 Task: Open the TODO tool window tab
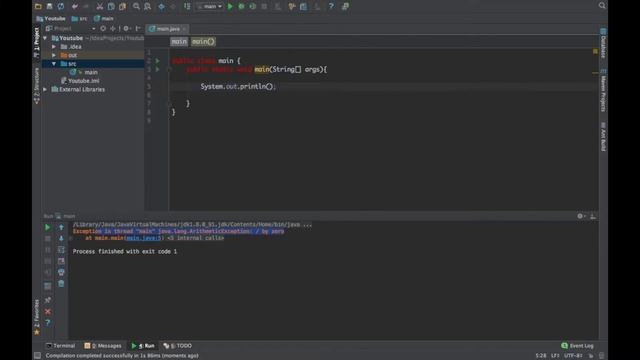(x=178, y=346)
